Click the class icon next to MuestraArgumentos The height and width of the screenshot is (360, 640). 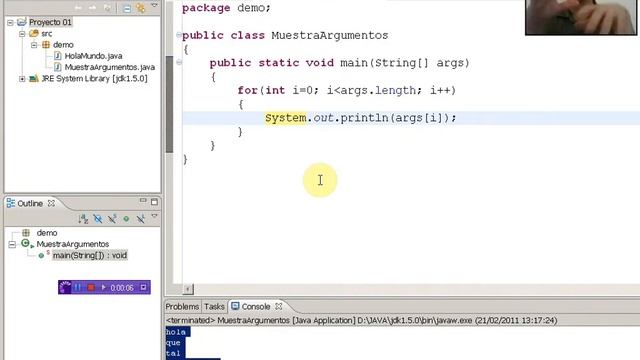click(27, 244)
